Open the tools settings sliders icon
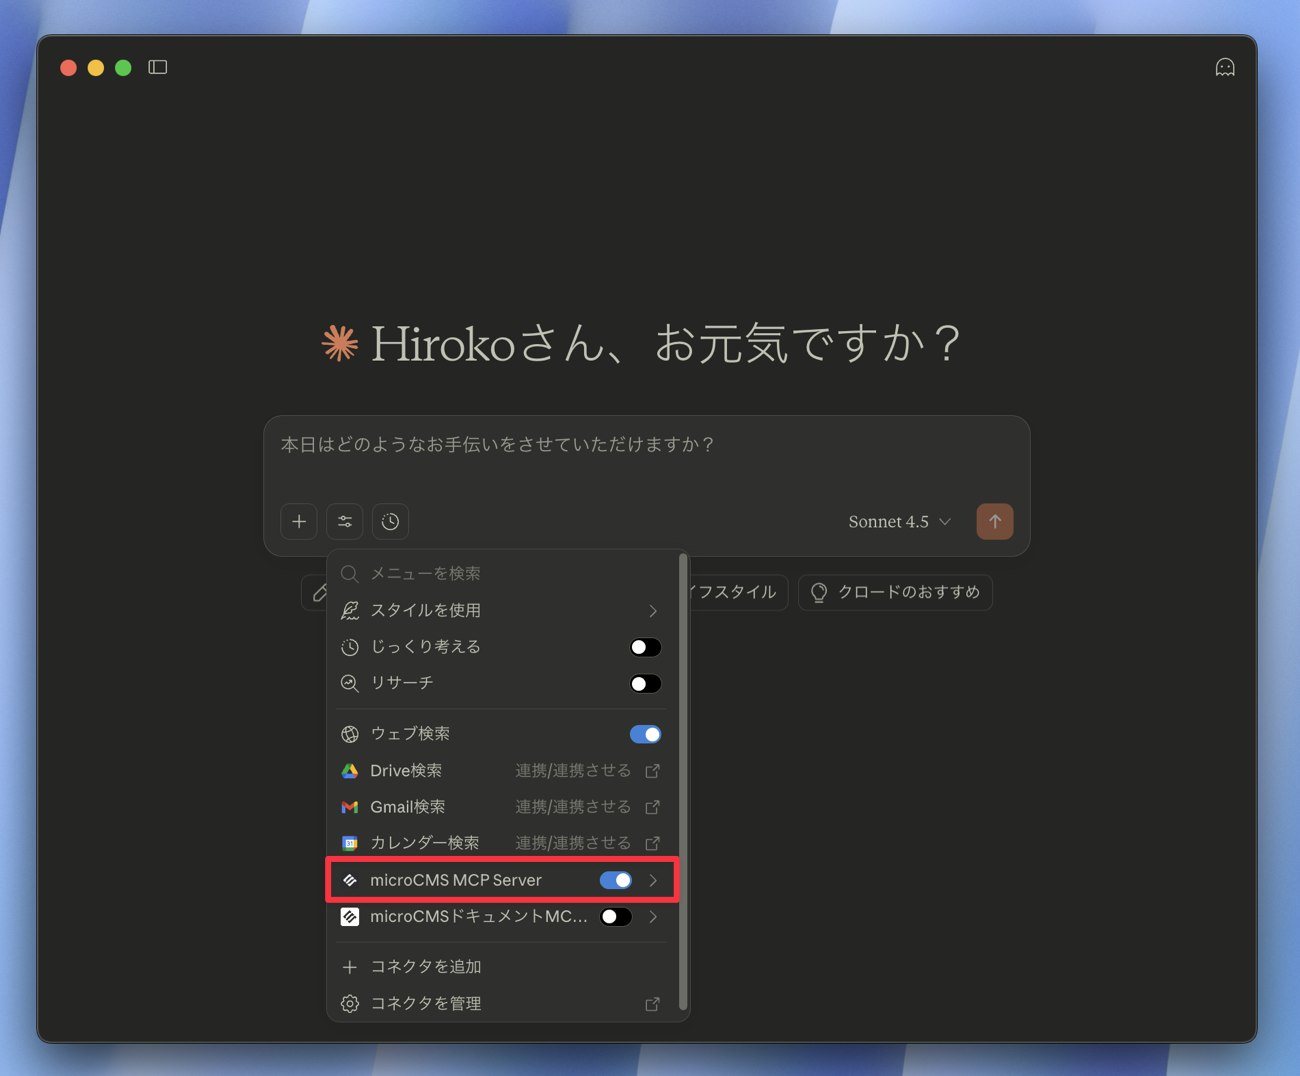 click(x=344, y=521)
